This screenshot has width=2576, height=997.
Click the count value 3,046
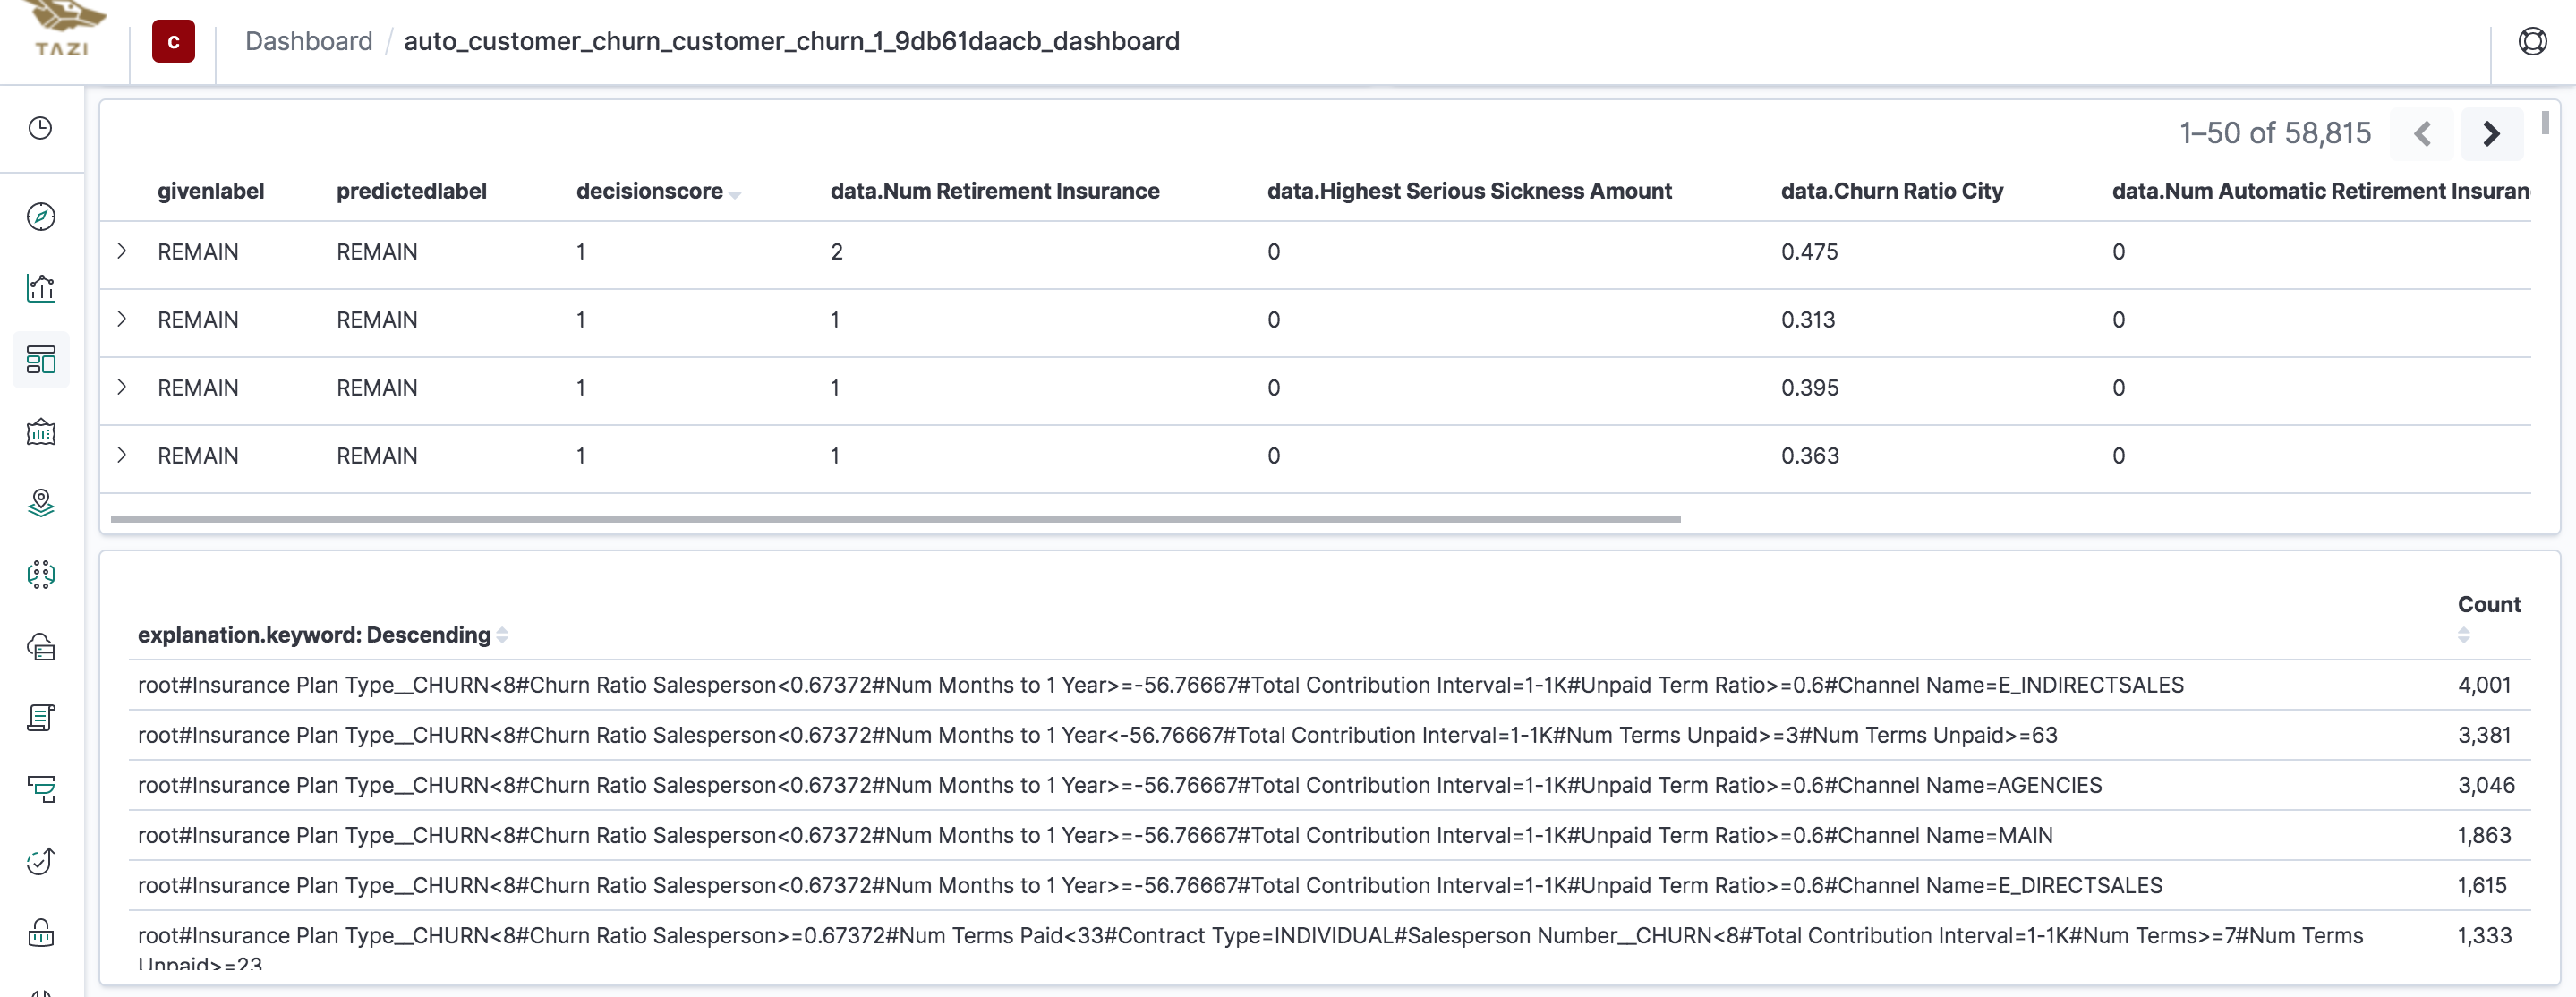(2486, 785)
